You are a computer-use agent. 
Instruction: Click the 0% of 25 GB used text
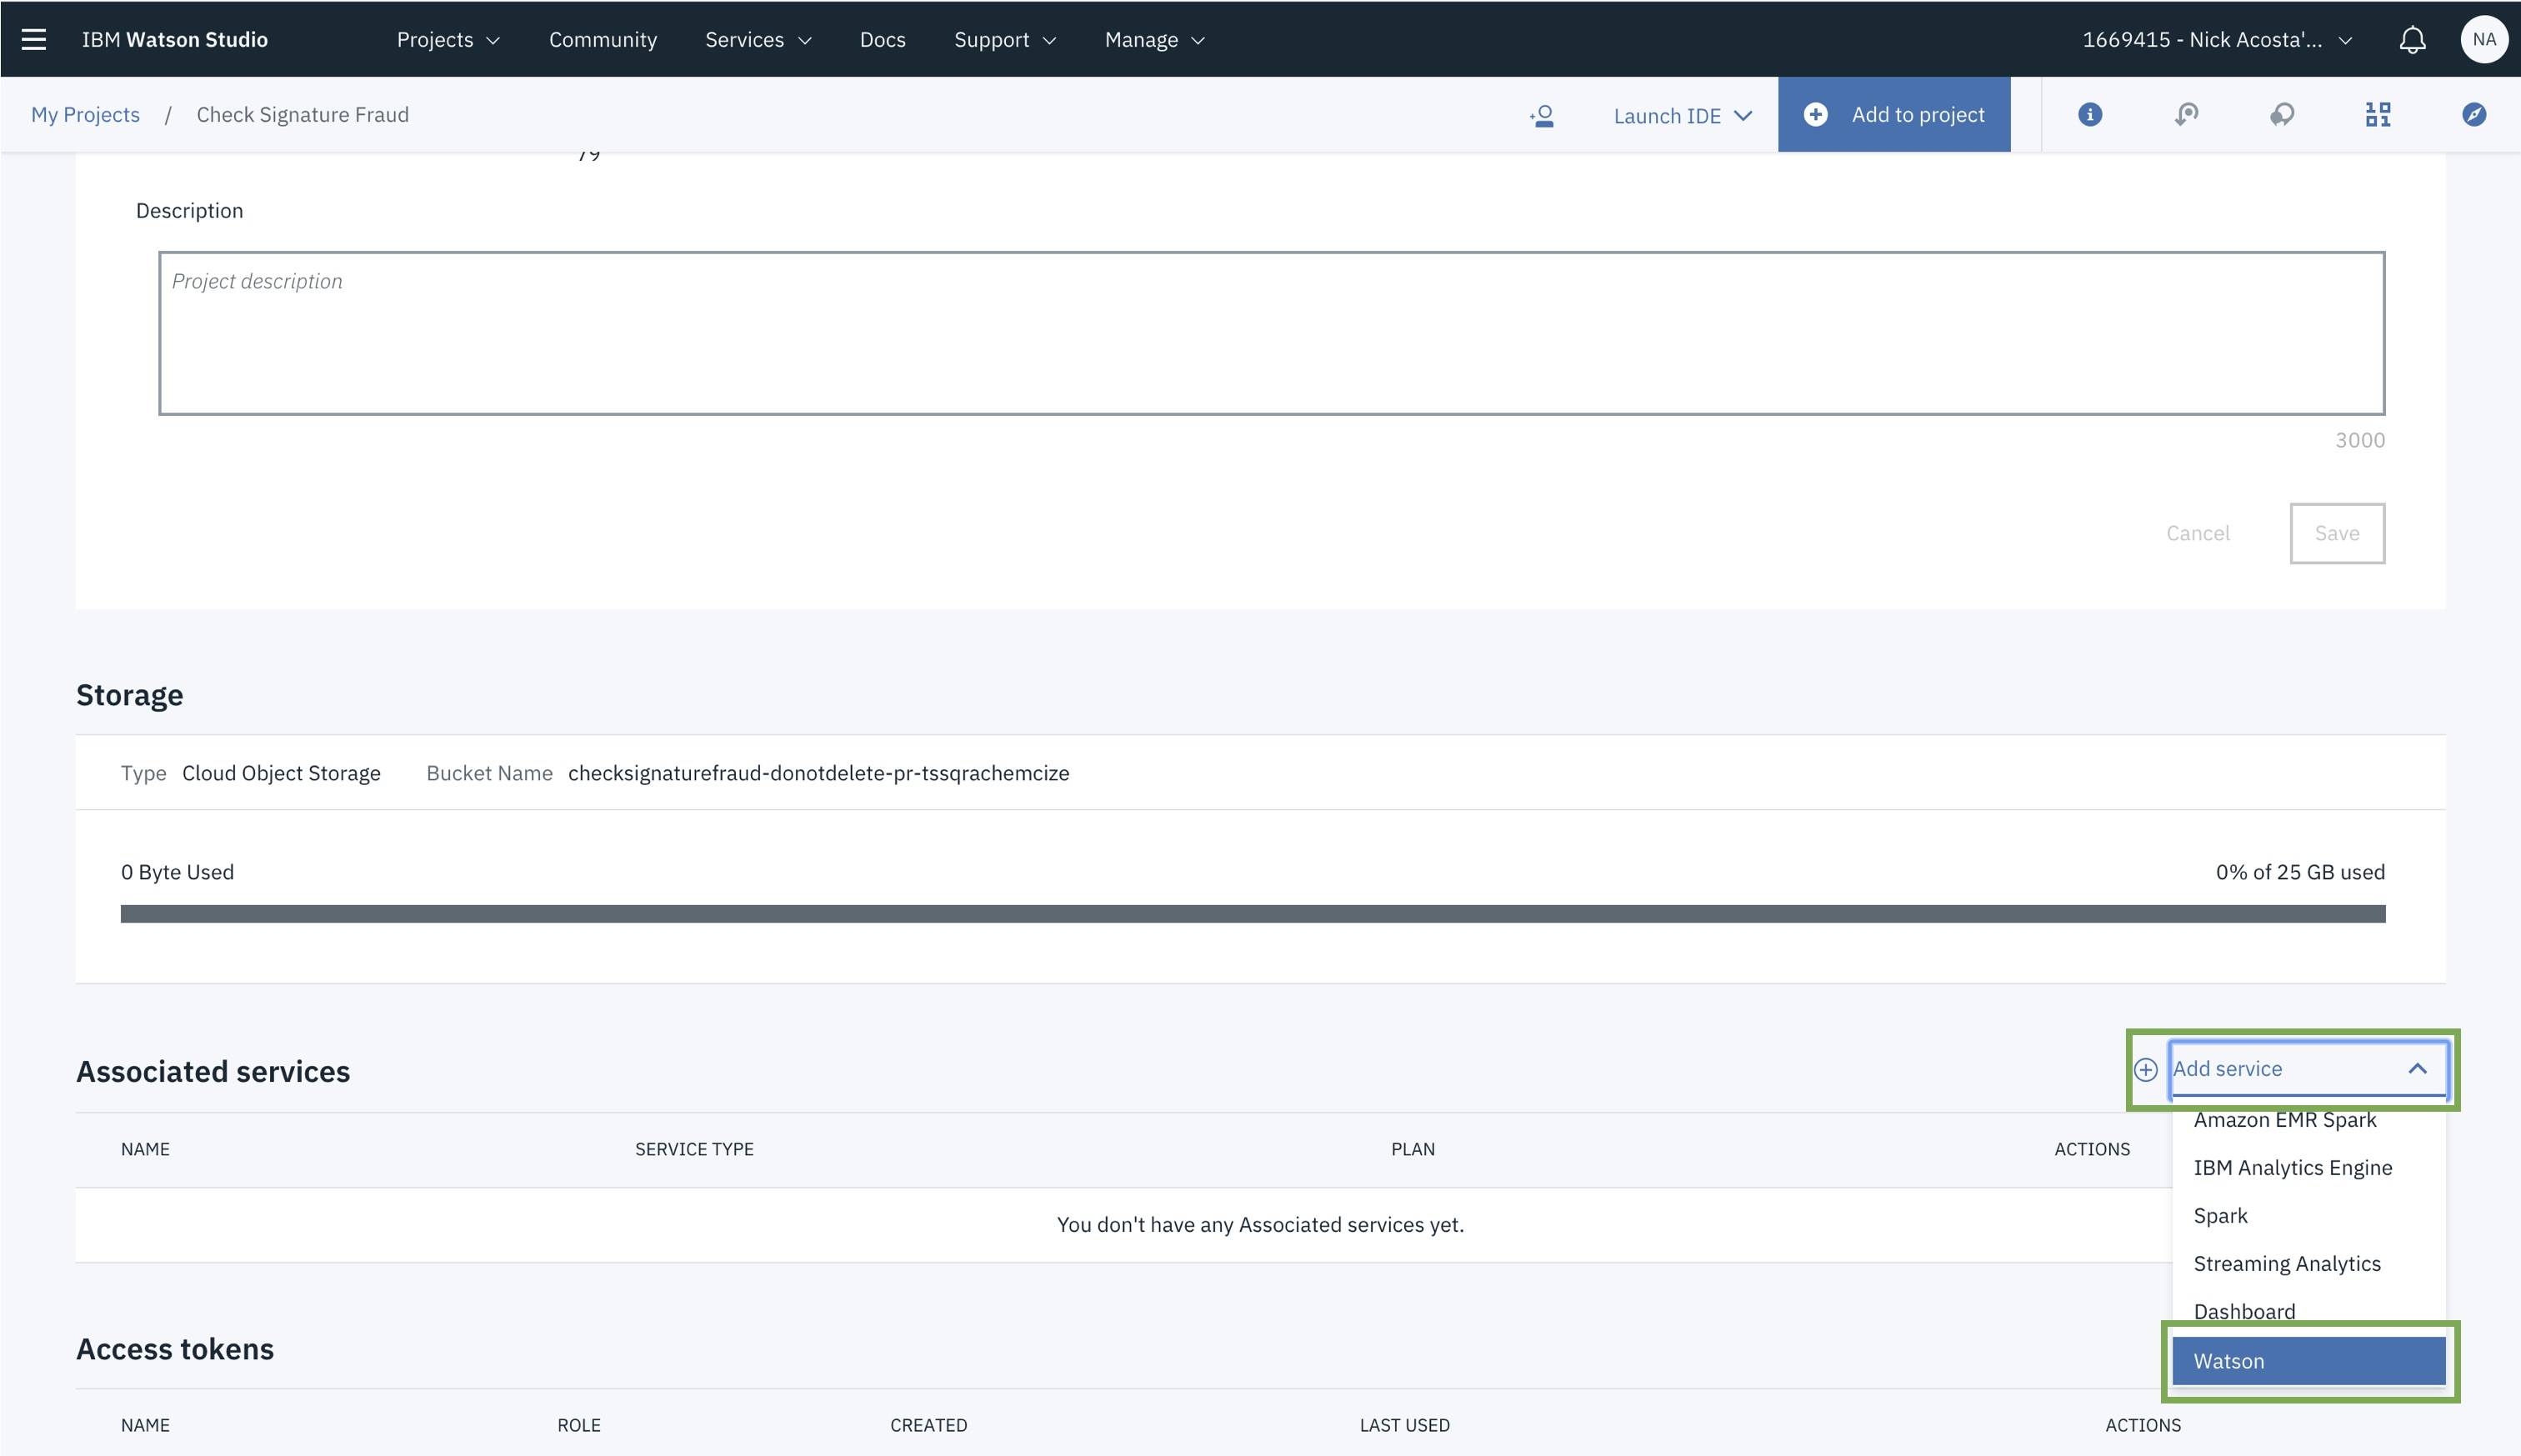(x=2299, y=872)
